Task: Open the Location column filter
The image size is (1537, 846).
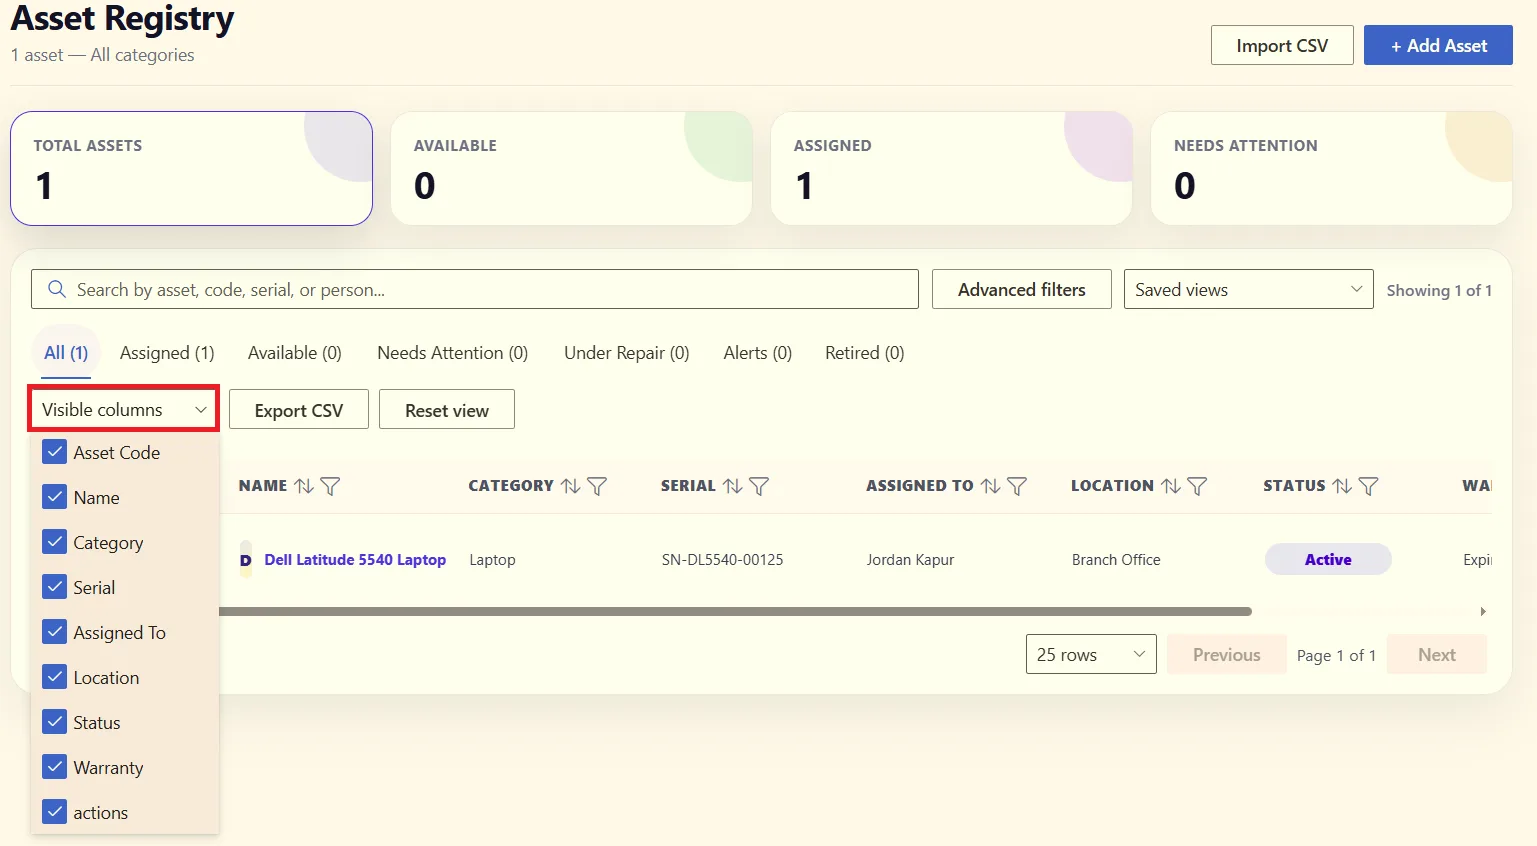Action: pyautogui.click(x=1197, y=486)
